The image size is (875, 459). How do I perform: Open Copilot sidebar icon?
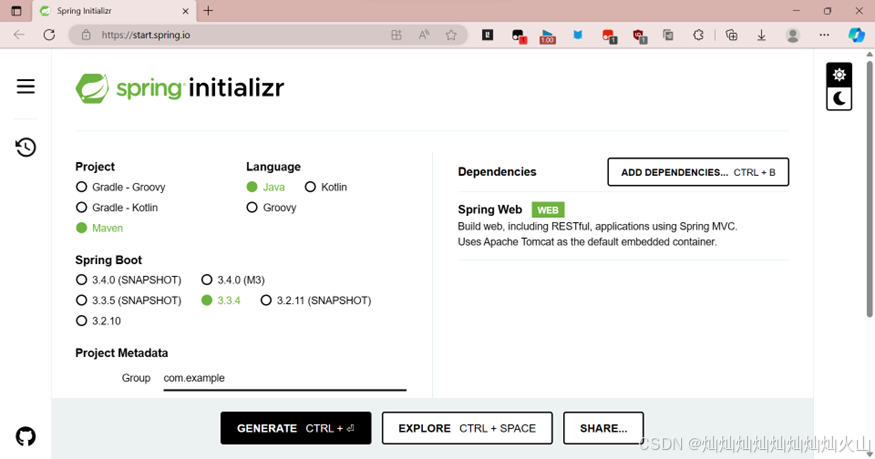tap(856, 35)
